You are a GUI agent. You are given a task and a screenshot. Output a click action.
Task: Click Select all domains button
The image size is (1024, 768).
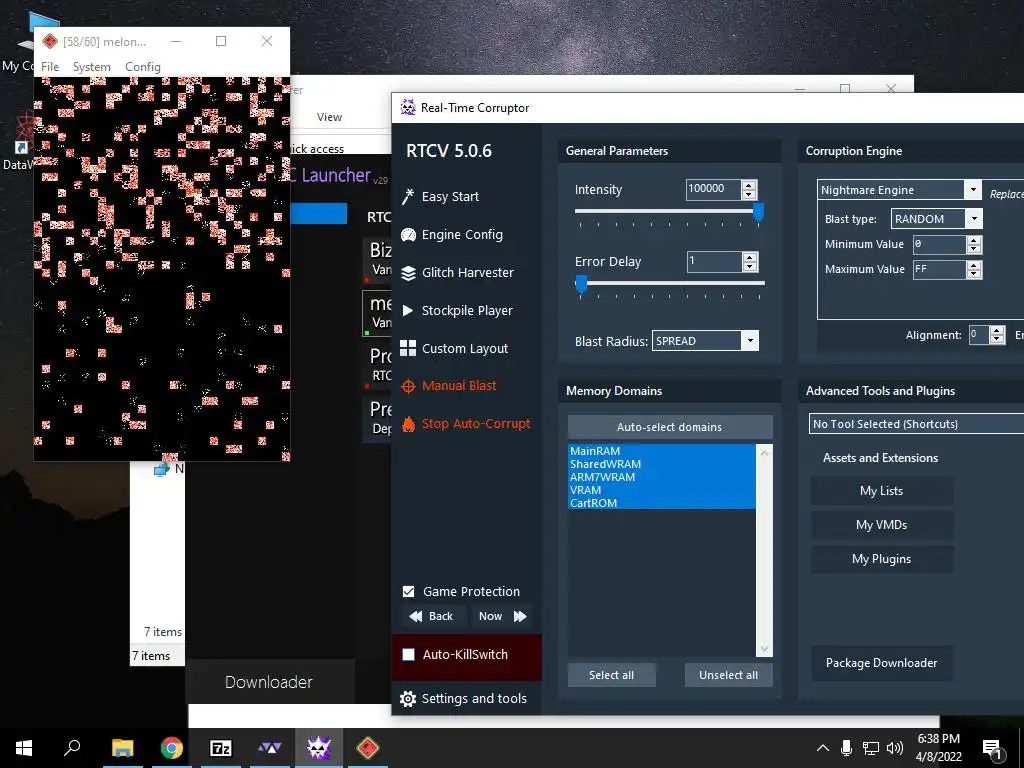611,675
